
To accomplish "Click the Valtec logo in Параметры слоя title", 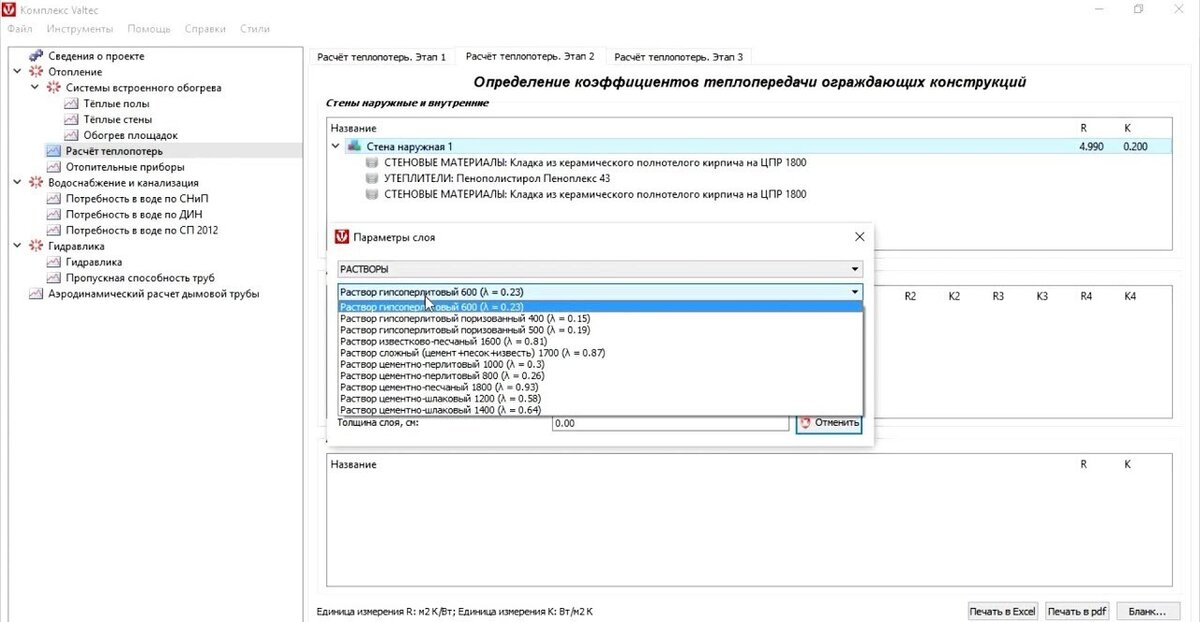I will (341, 237).
